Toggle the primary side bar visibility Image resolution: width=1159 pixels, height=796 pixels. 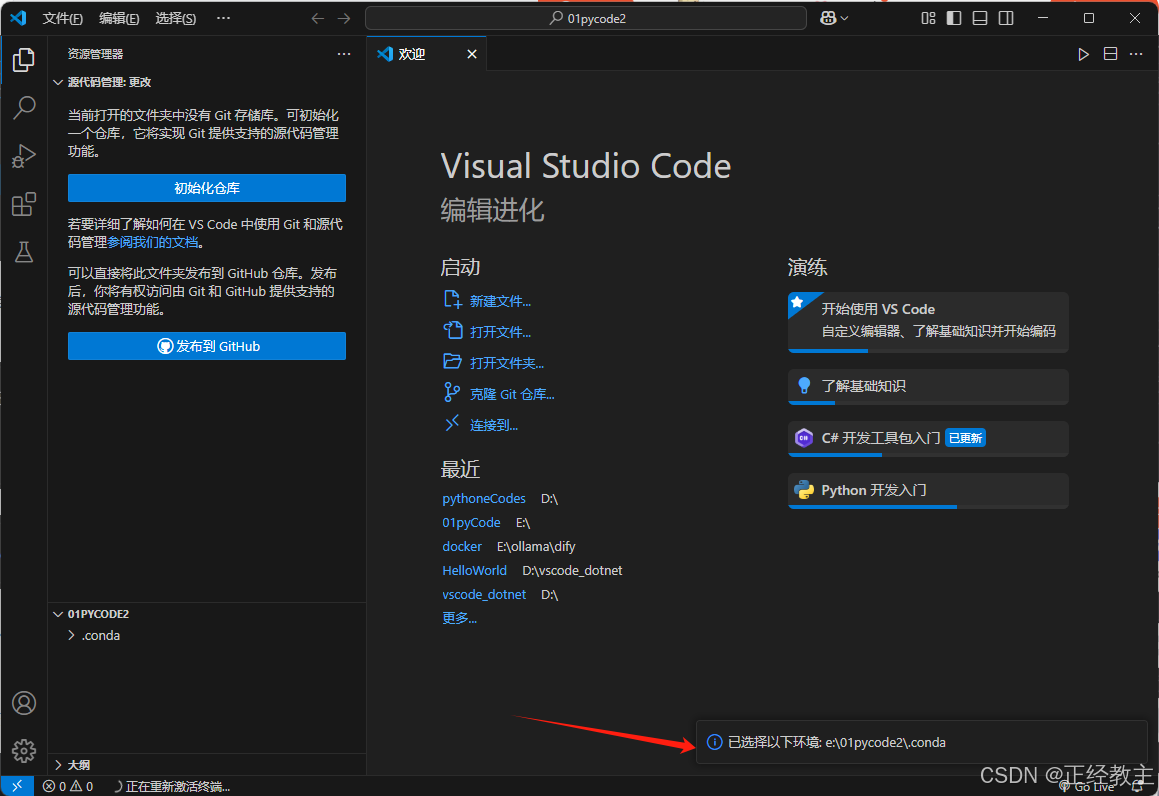[954, 18]
